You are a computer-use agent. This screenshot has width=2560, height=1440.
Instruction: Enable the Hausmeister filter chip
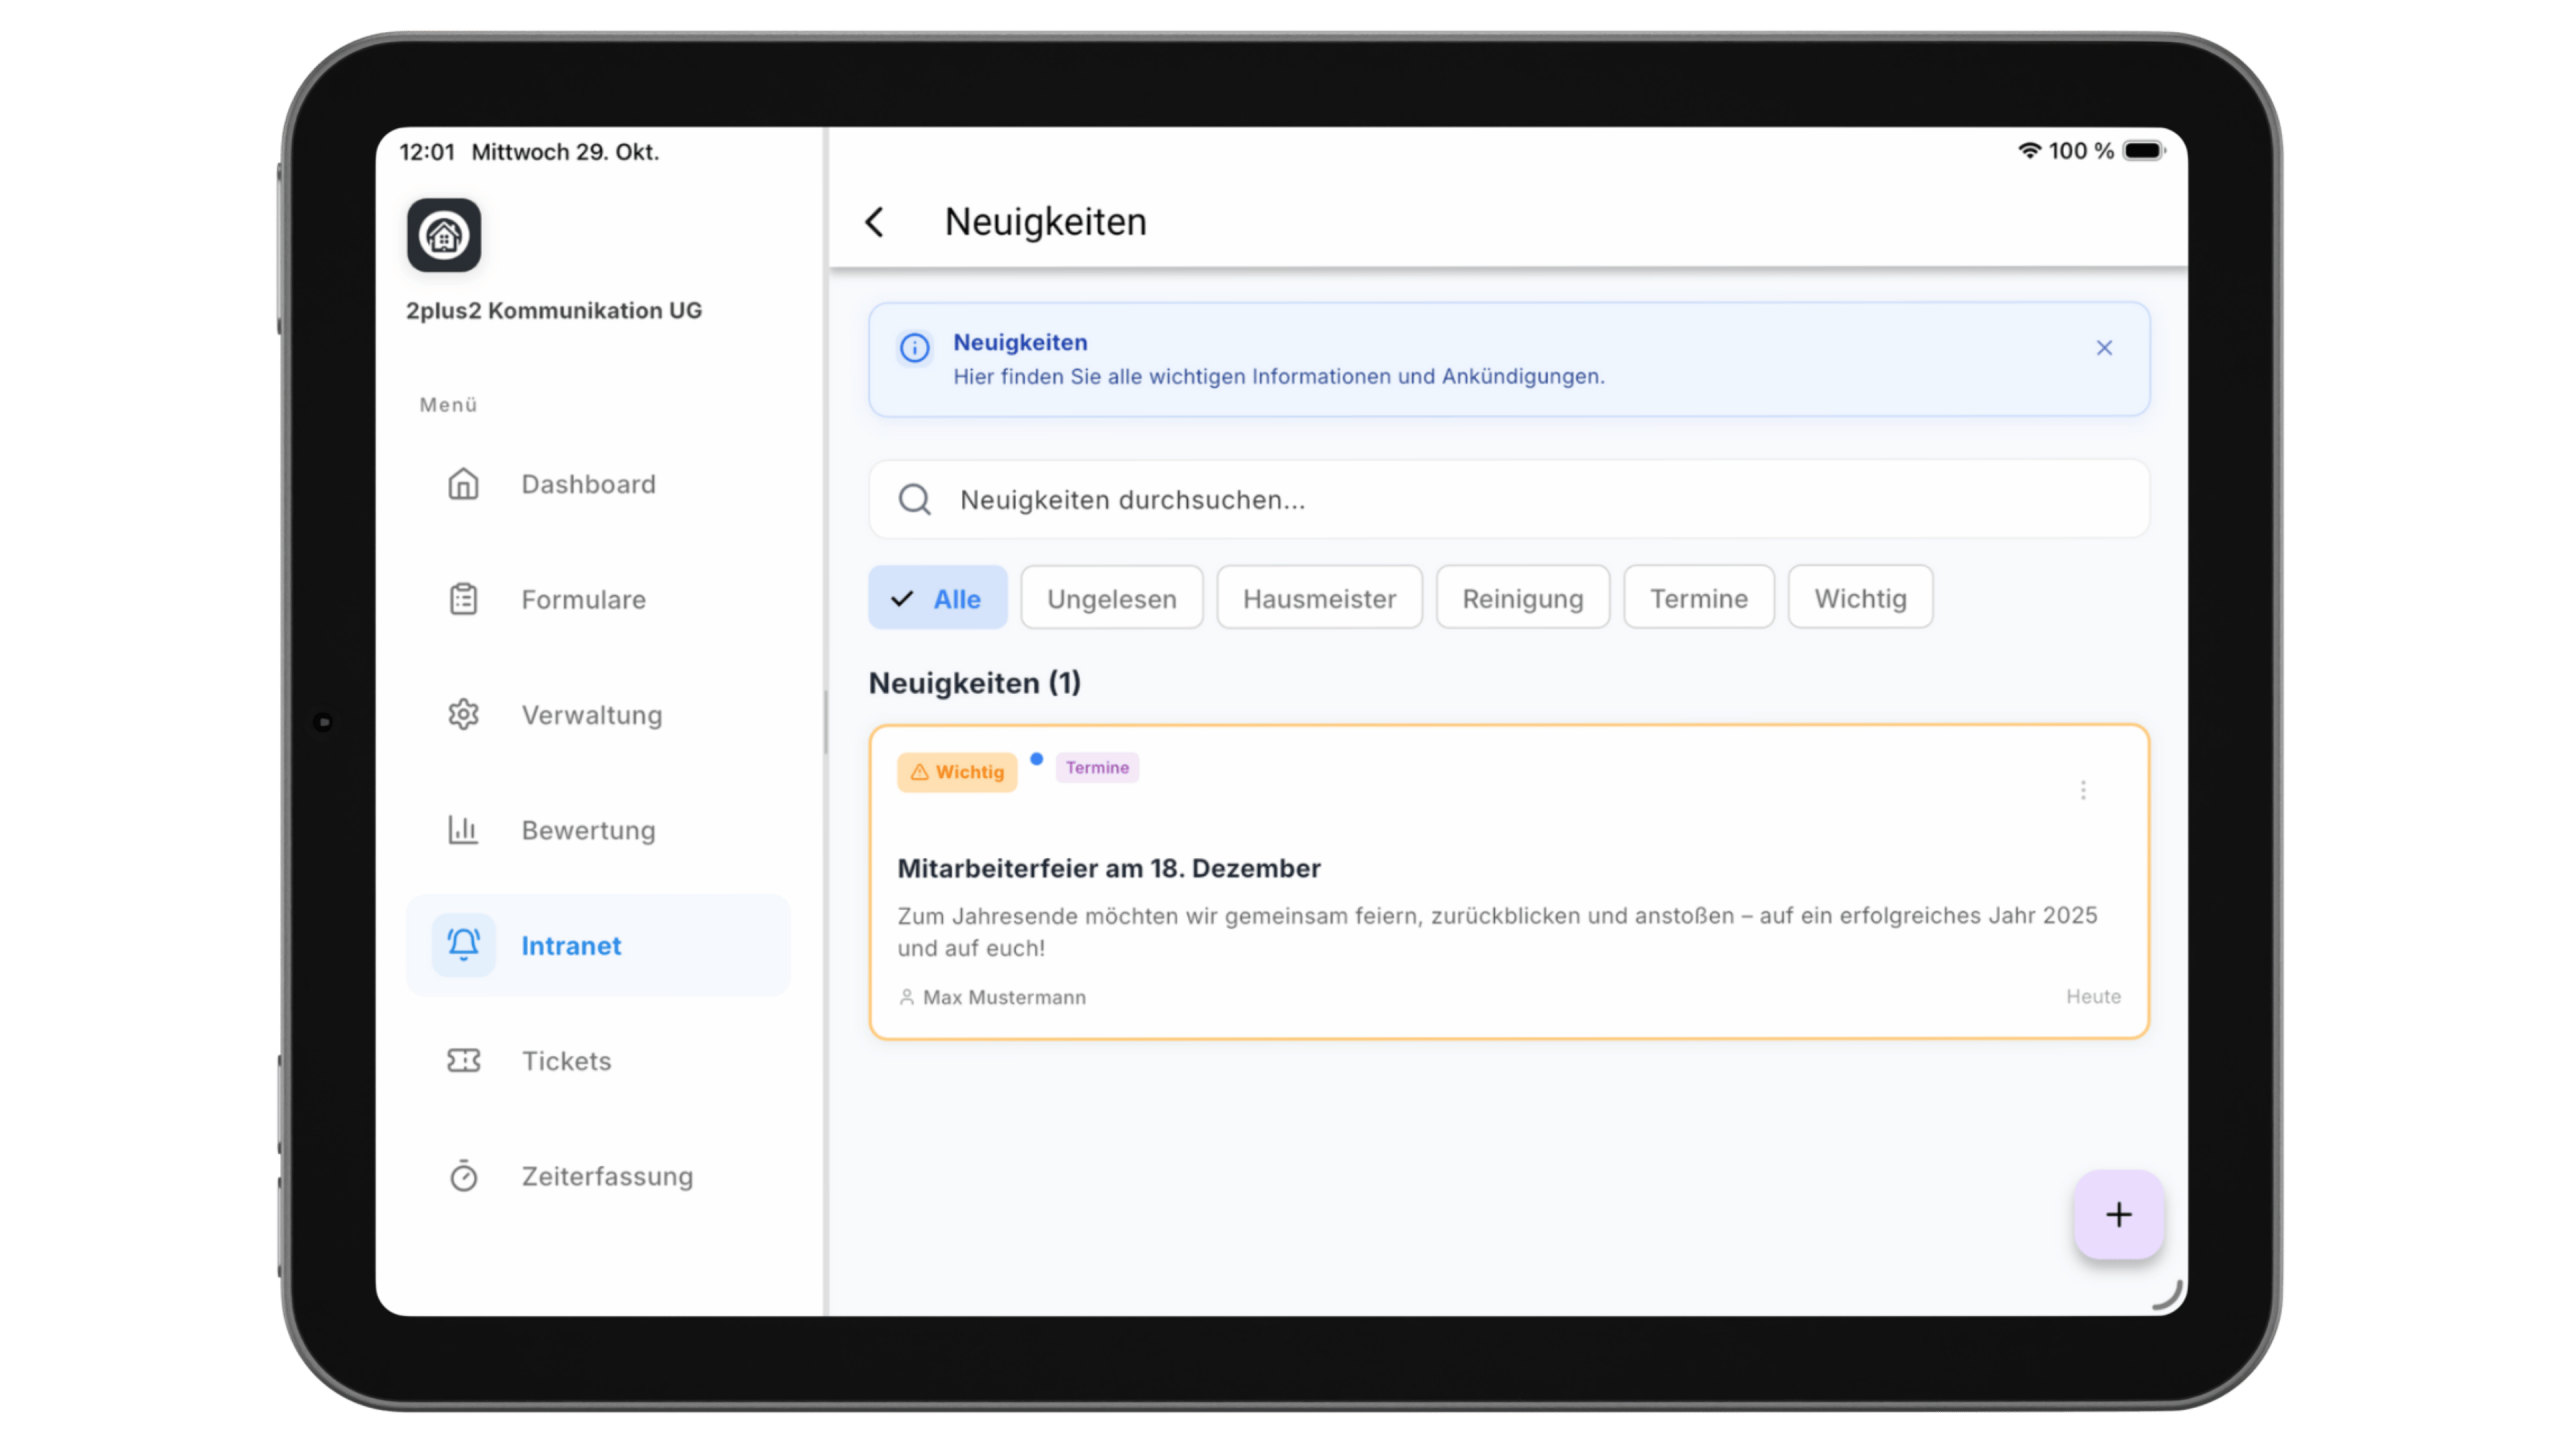[x=1318, y=598]
